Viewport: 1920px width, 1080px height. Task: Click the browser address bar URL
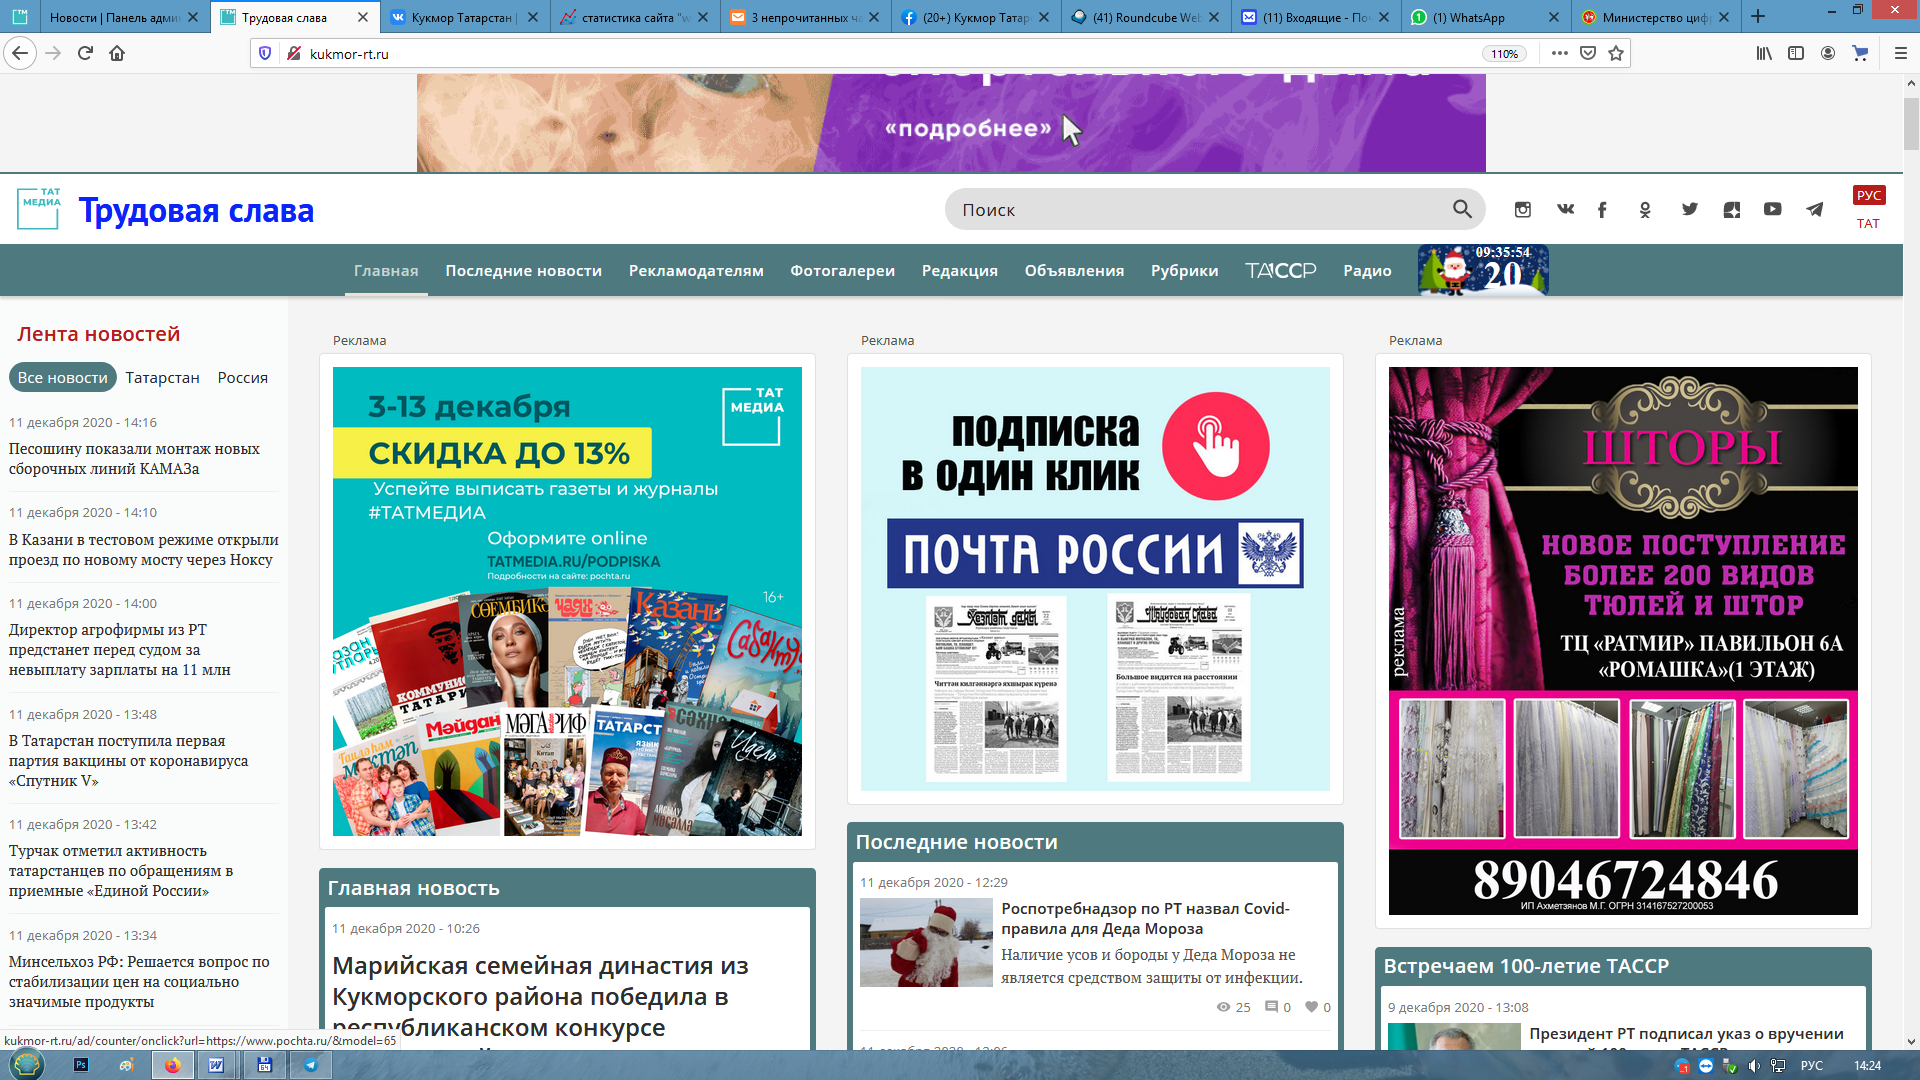(x=349, y=54)
